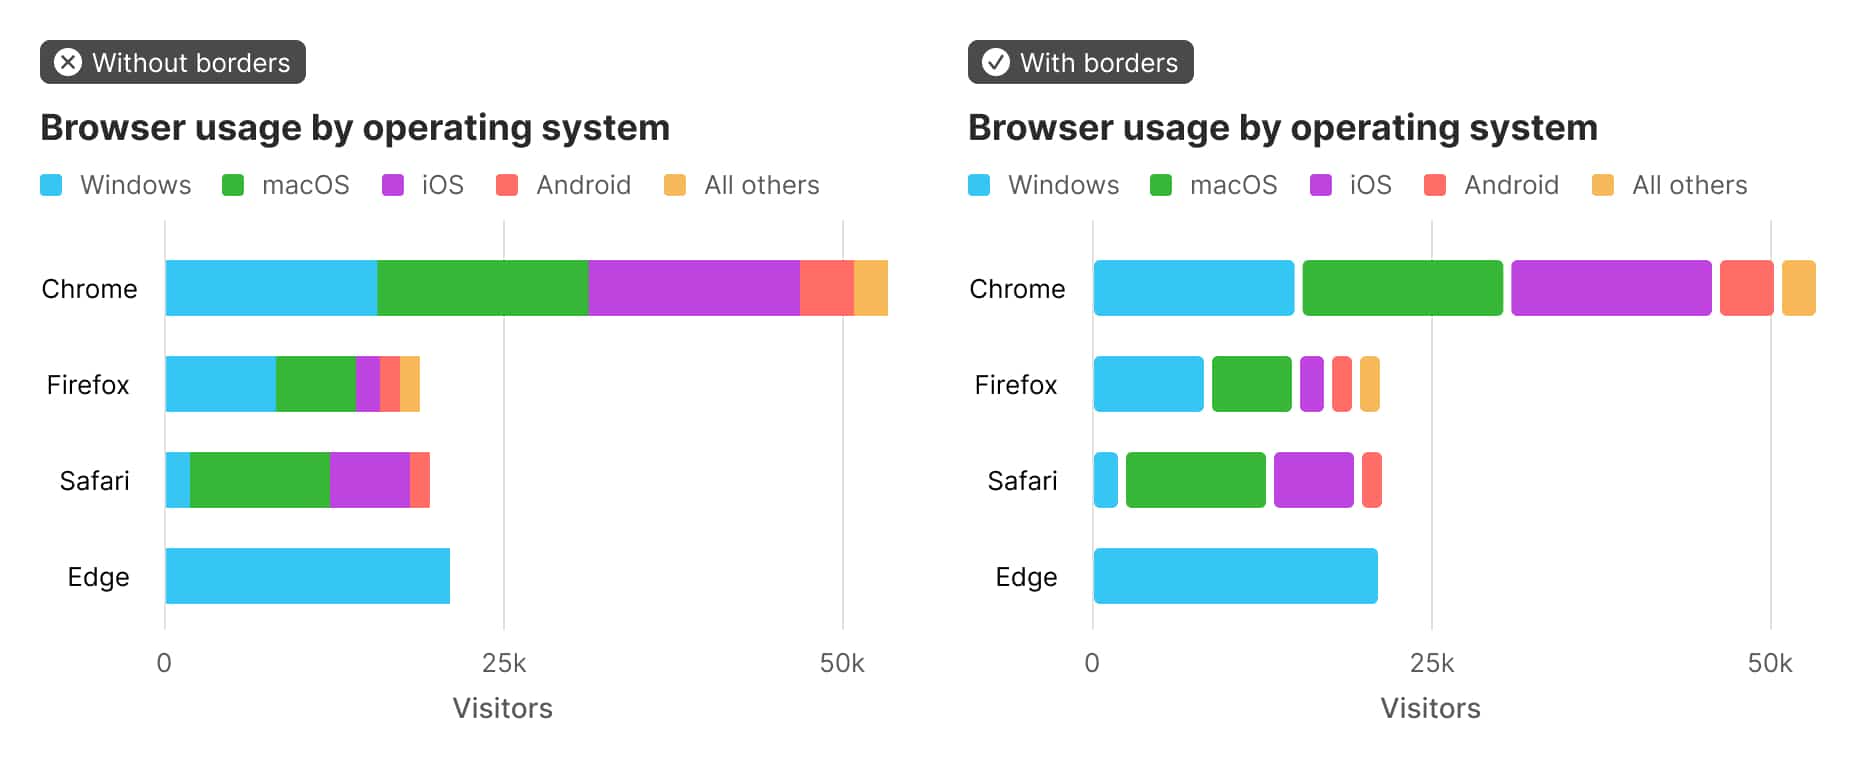The width and height of the screenshot is (1856, 764).
Task: Click Android legend swatch in right chart
Action: coord(1435,185)
